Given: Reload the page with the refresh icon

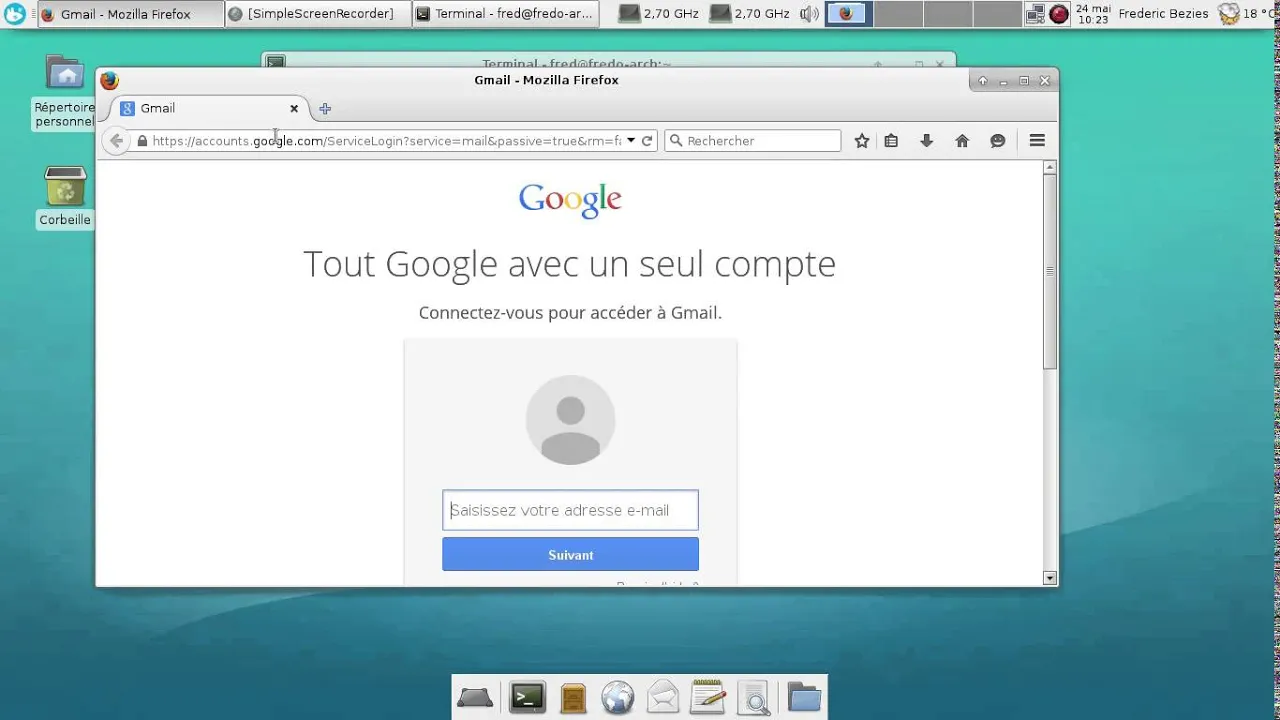Looking at the screenshot, I should tap(647, 141).
